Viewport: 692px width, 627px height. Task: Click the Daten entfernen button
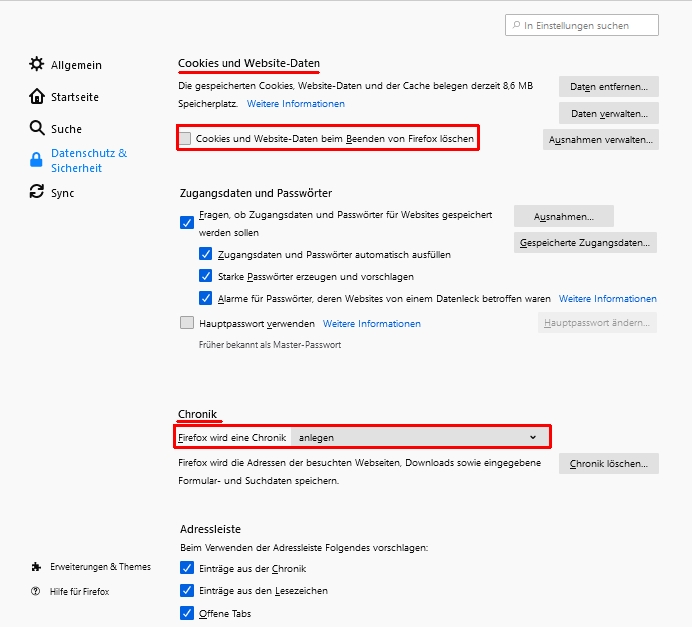click(x=608, y=86)
